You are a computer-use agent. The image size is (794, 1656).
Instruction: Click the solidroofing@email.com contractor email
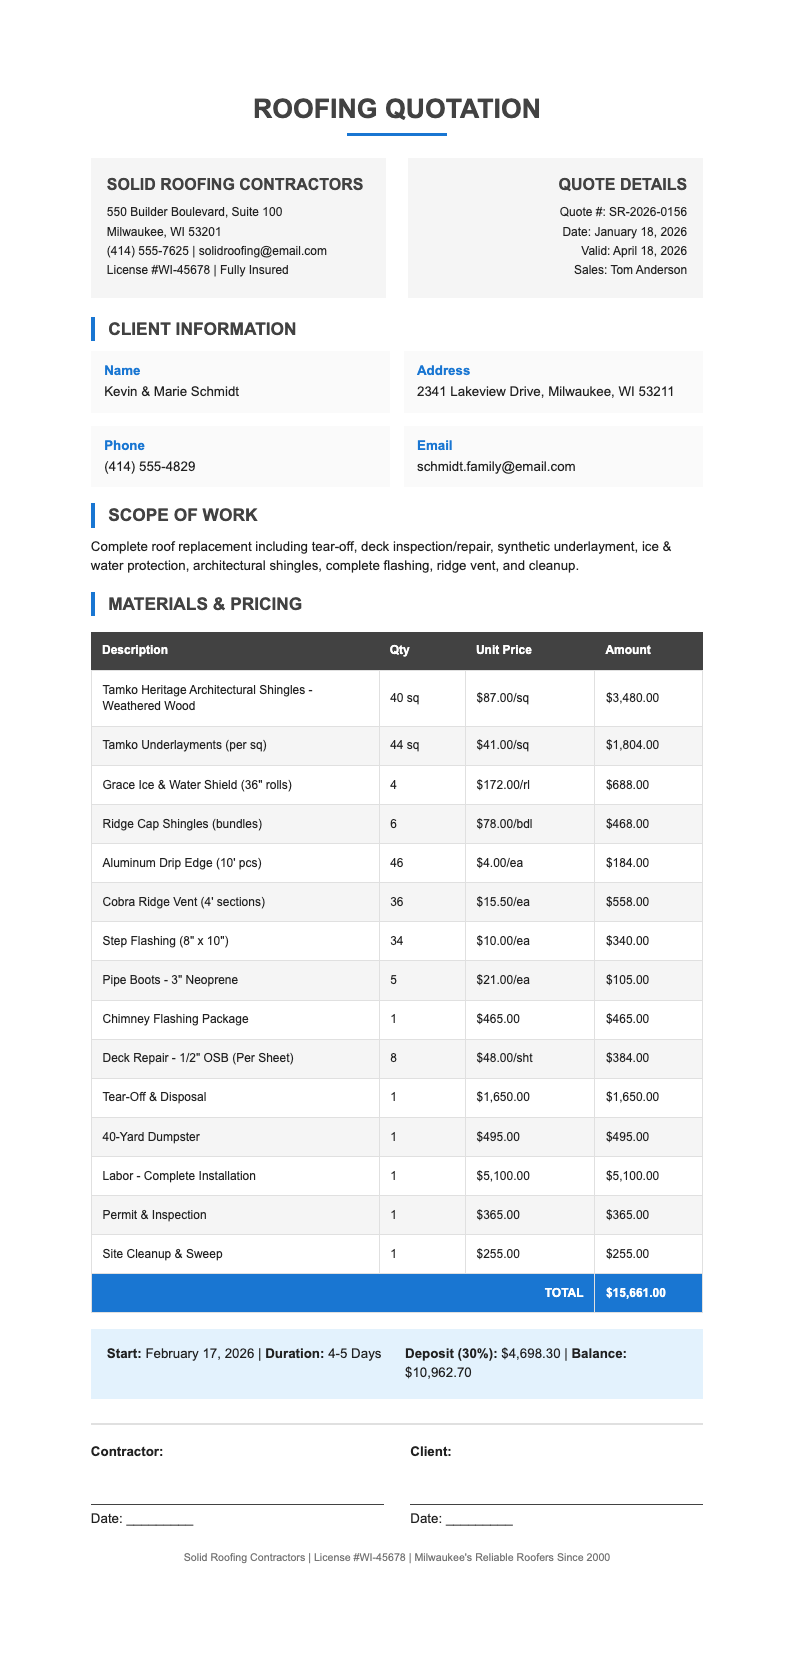[x=270, y=251]
